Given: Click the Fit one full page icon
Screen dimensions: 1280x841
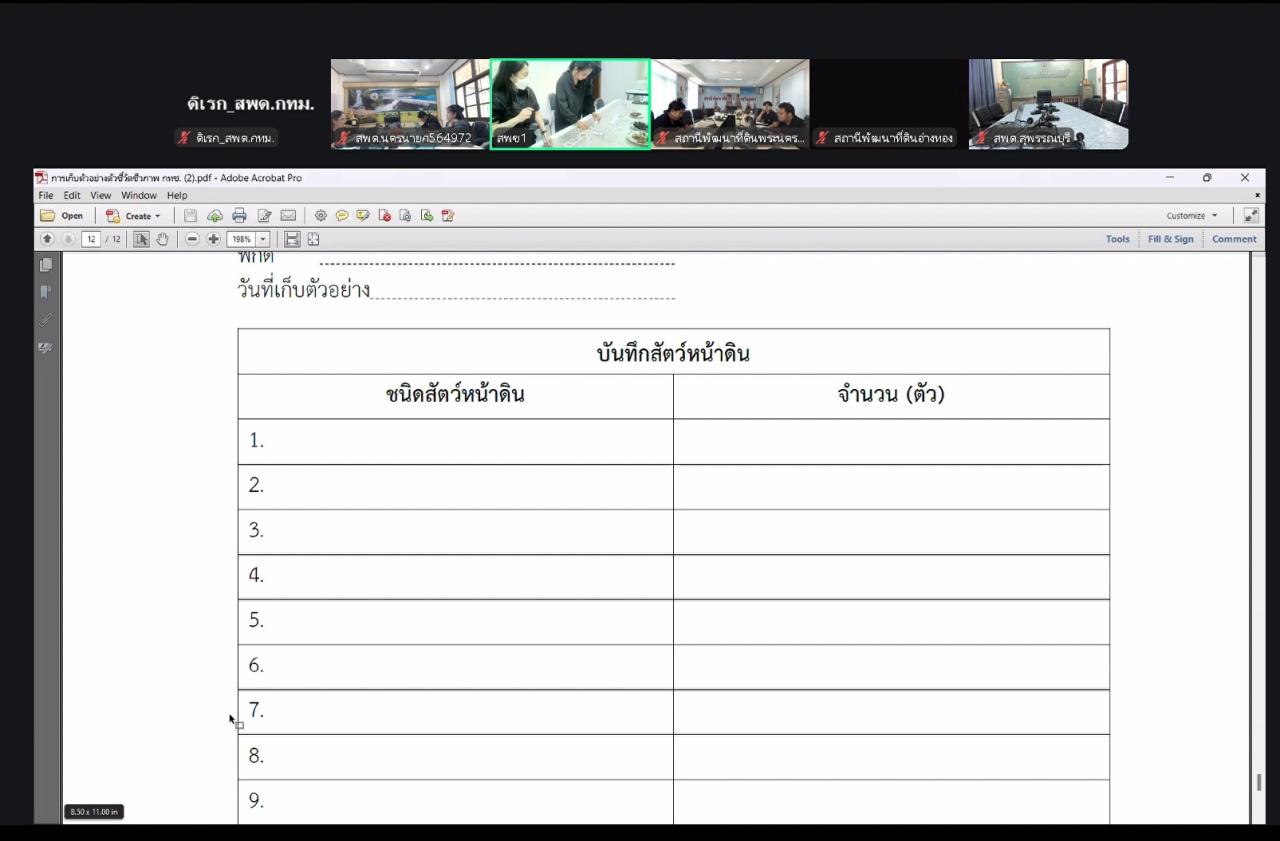Looking at the screenshot, I should coord(313,239).
